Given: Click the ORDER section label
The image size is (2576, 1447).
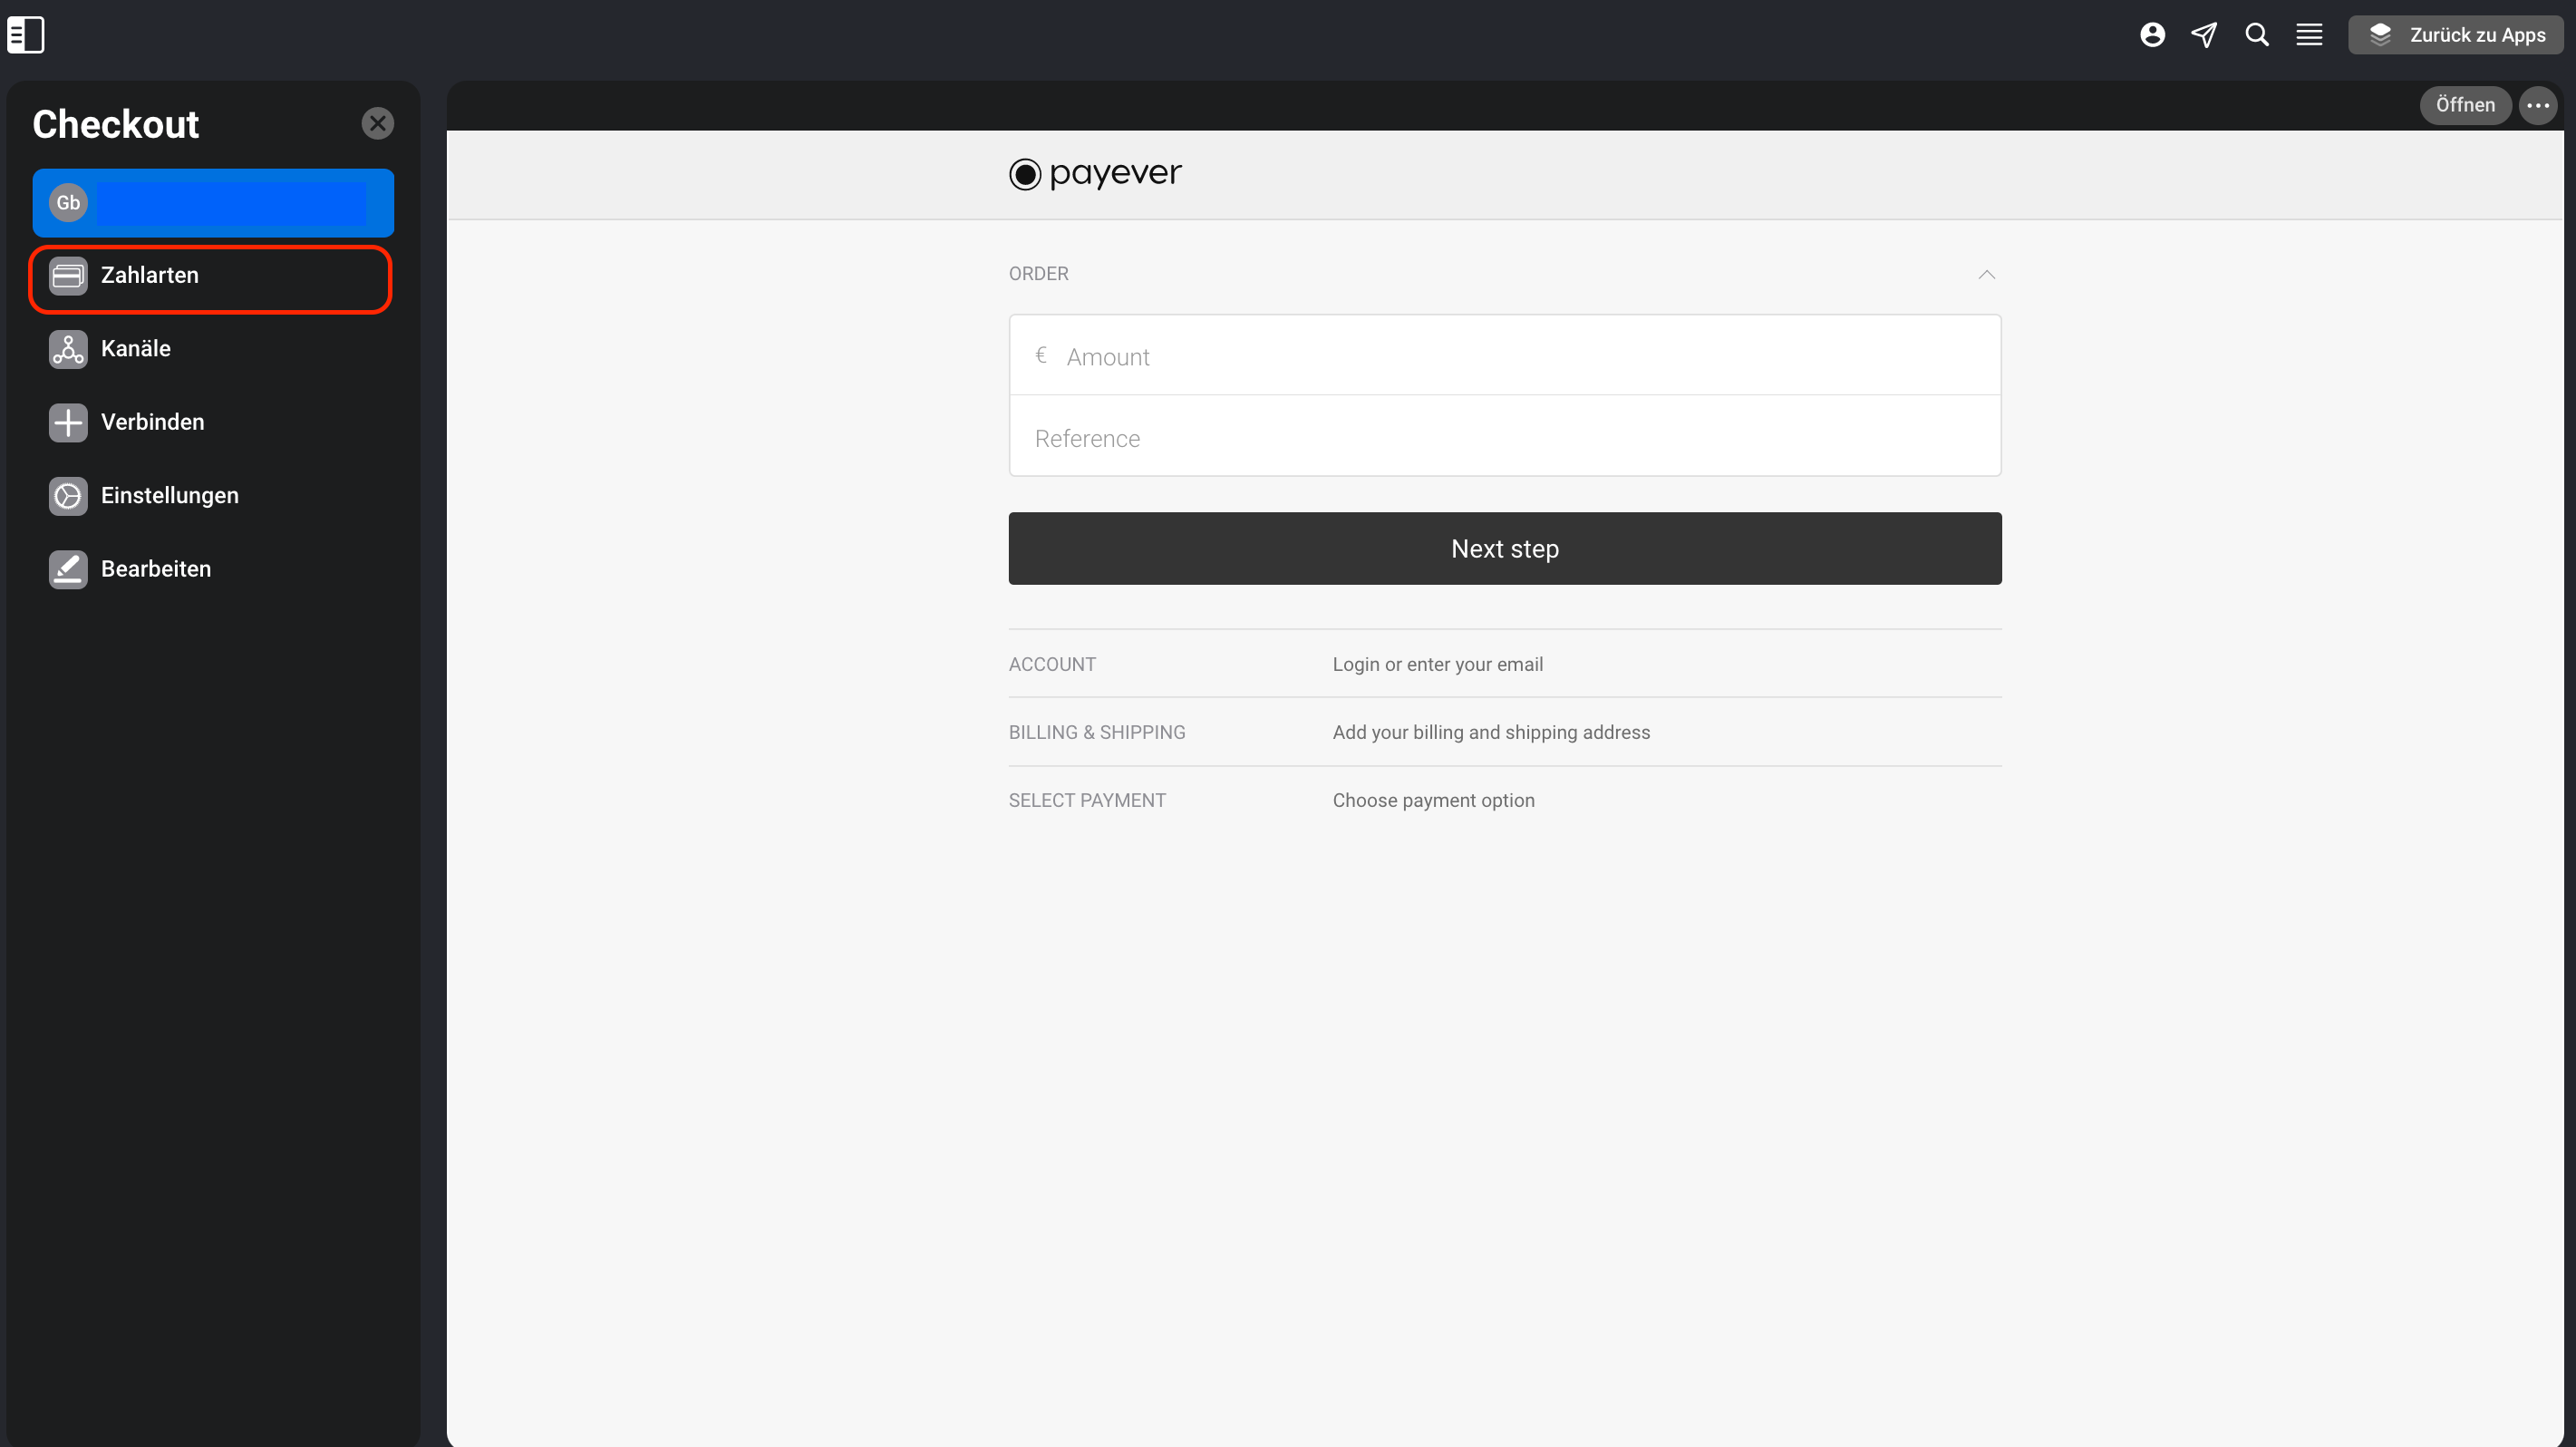Looking at the screenshot, I should 1038,274.
